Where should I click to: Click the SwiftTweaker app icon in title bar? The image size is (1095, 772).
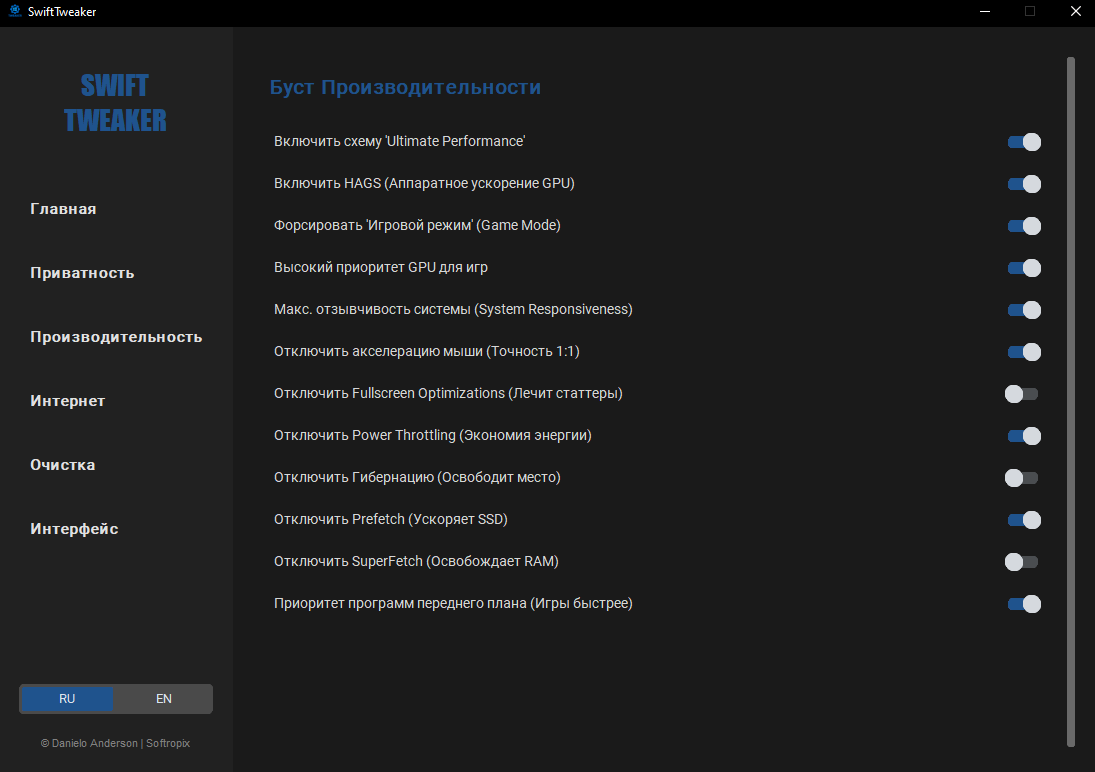(15, 12)
